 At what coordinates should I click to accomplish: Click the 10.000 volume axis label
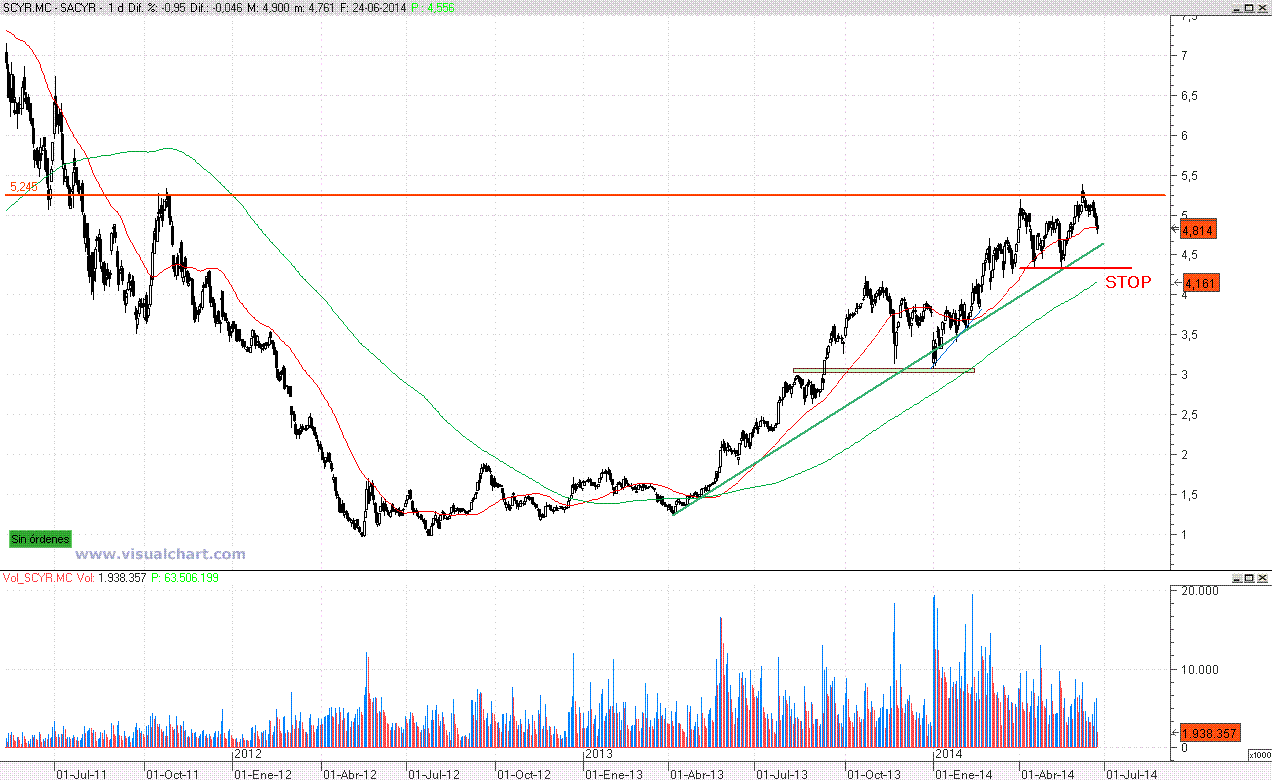(x=1198, y=670)
